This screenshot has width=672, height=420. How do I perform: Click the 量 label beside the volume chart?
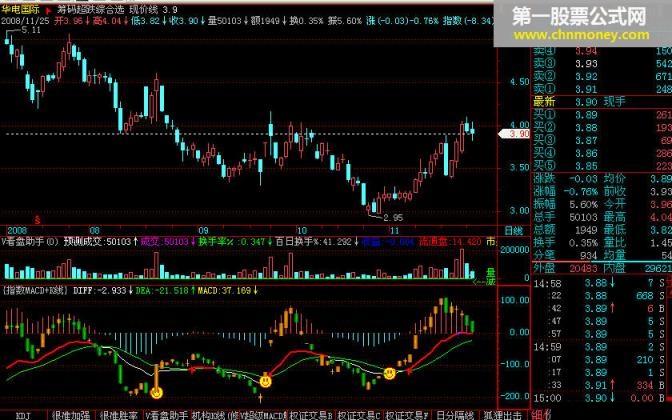[x=491, y=272]
